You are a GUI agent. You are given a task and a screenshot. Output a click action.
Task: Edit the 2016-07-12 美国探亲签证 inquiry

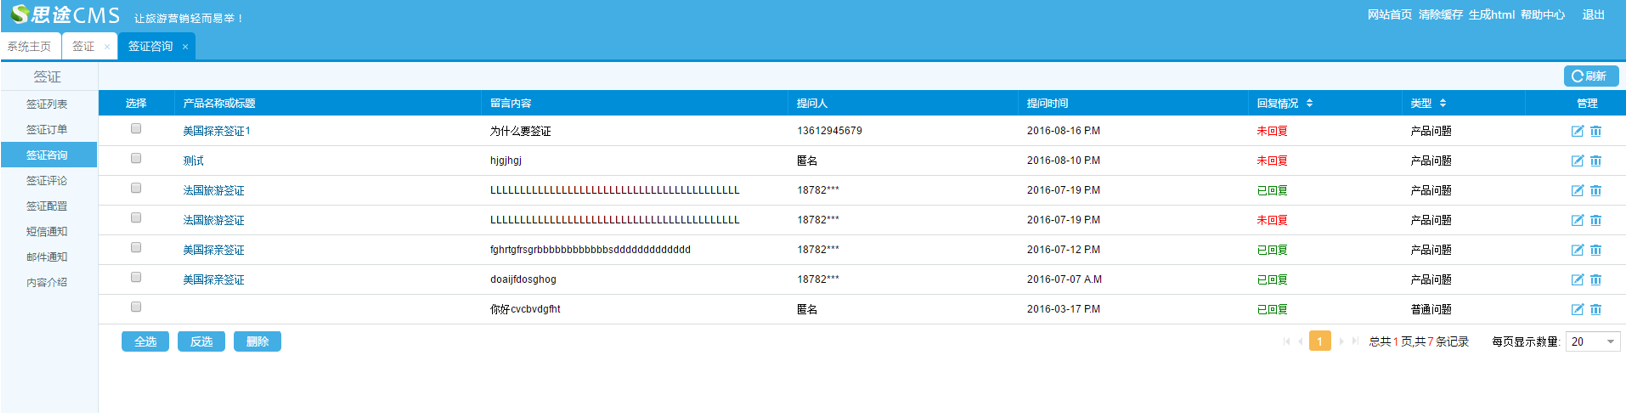tap(1577, 250)
